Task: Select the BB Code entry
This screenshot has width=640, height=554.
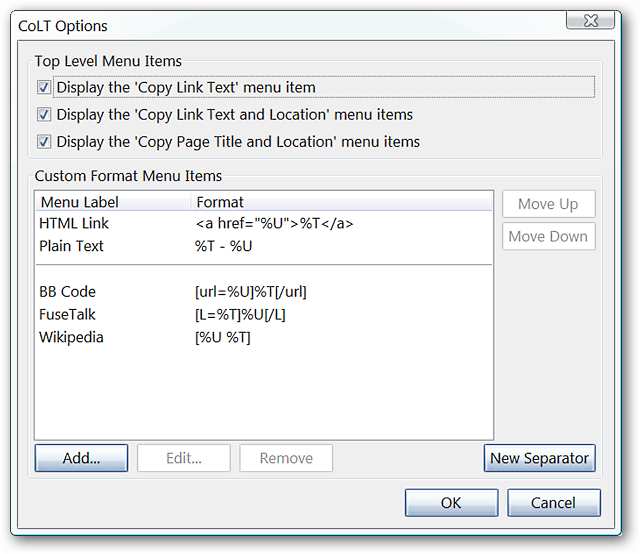Action: pos(264,292)
